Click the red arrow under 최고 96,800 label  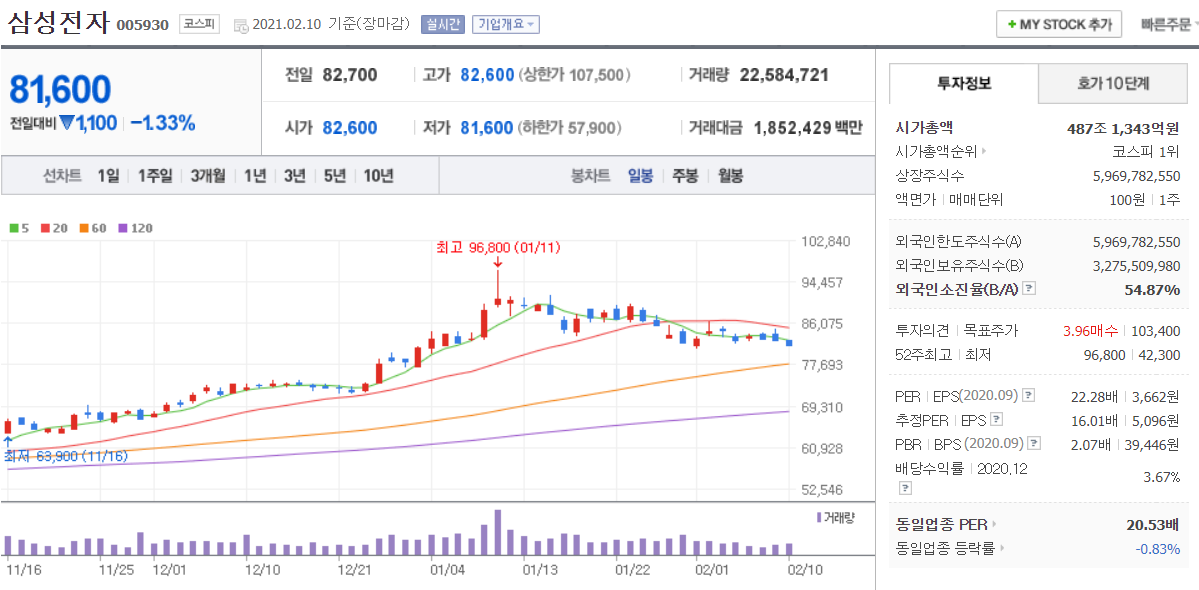[x=497, y=262]
